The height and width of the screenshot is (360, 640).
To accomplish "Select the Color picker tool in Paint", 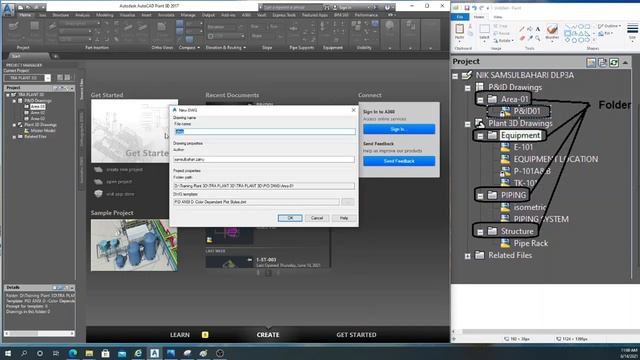I will (x=530, y=38).
